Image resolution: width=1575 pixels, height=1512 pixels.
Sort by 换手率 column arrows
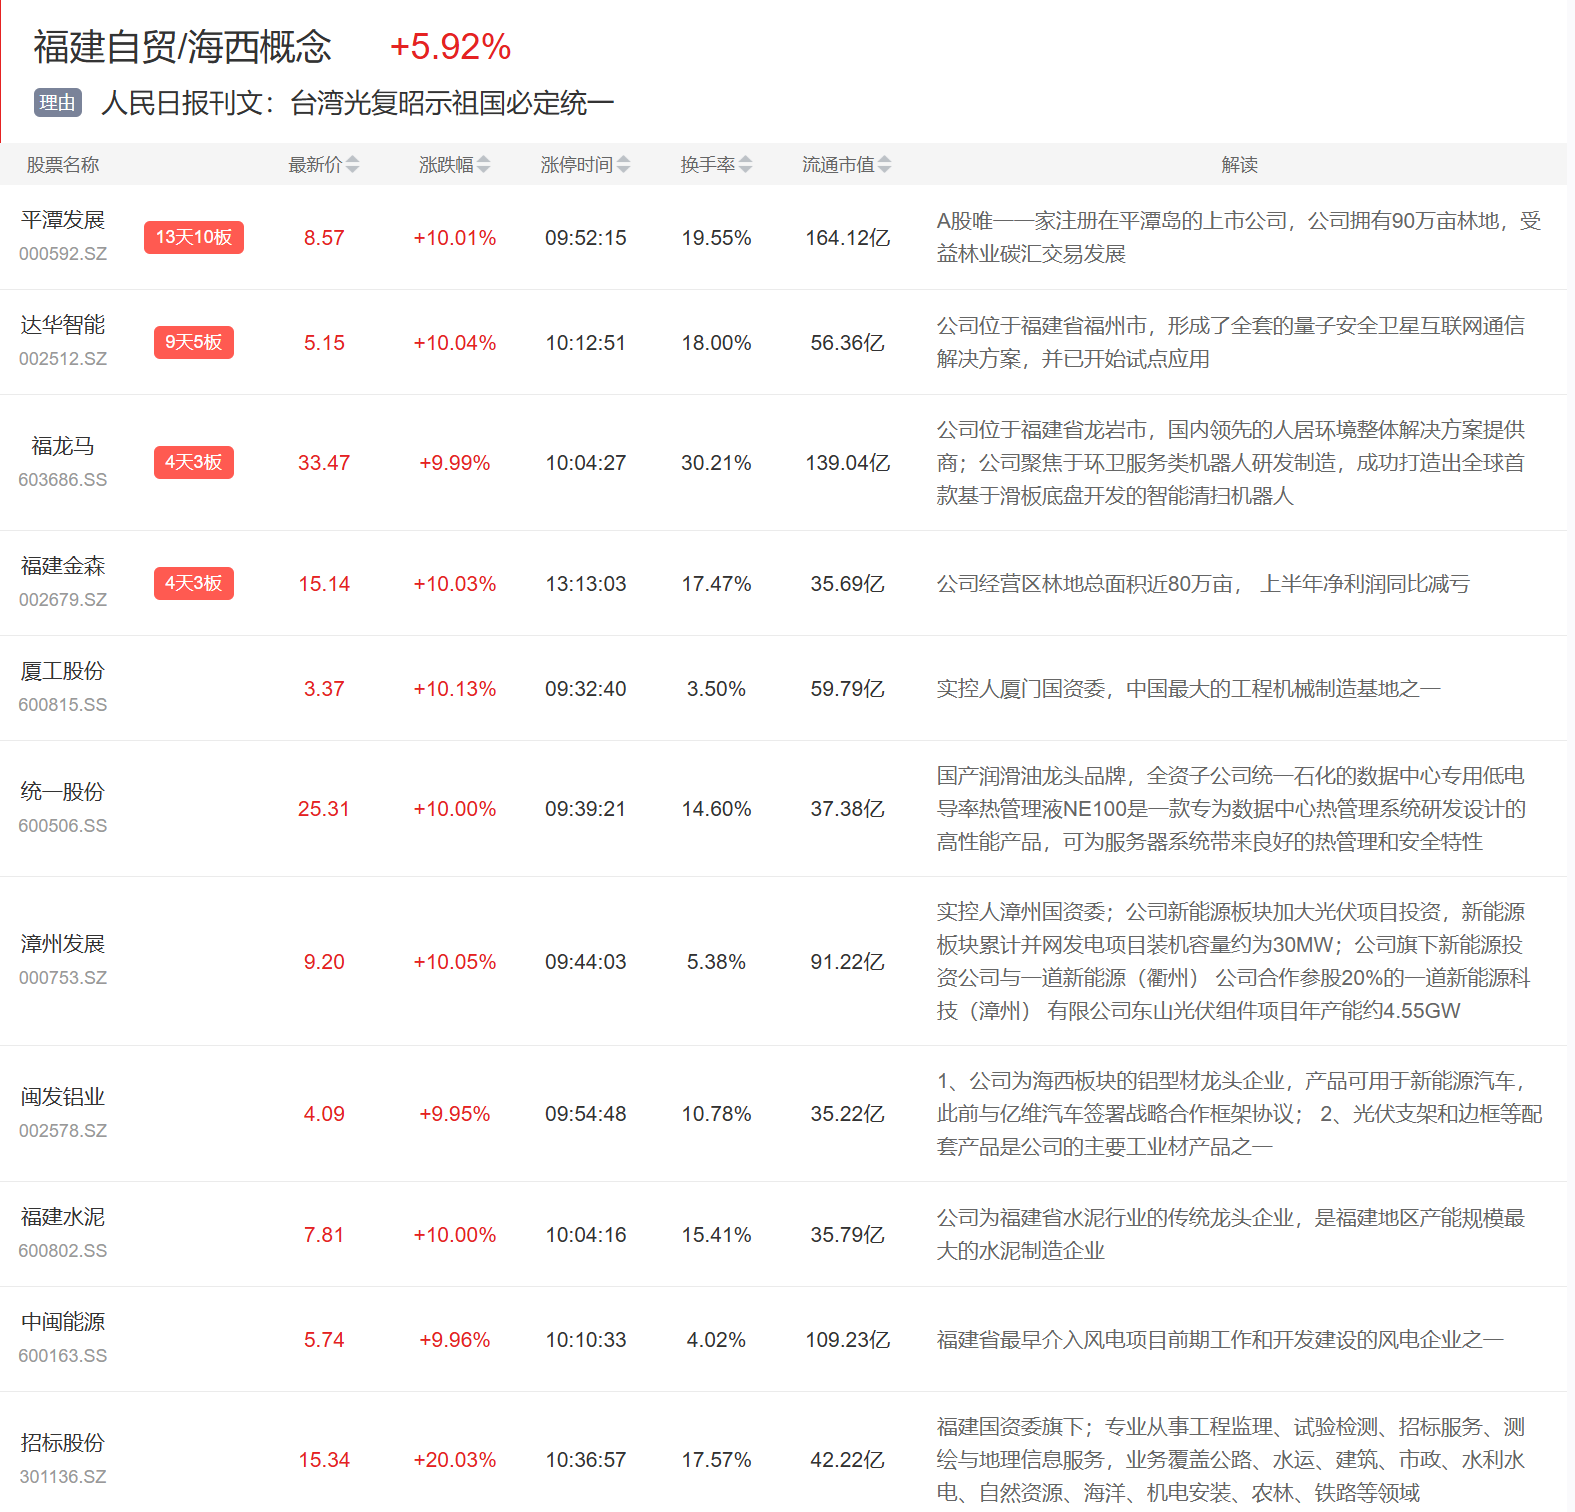(x=745, y=165)
